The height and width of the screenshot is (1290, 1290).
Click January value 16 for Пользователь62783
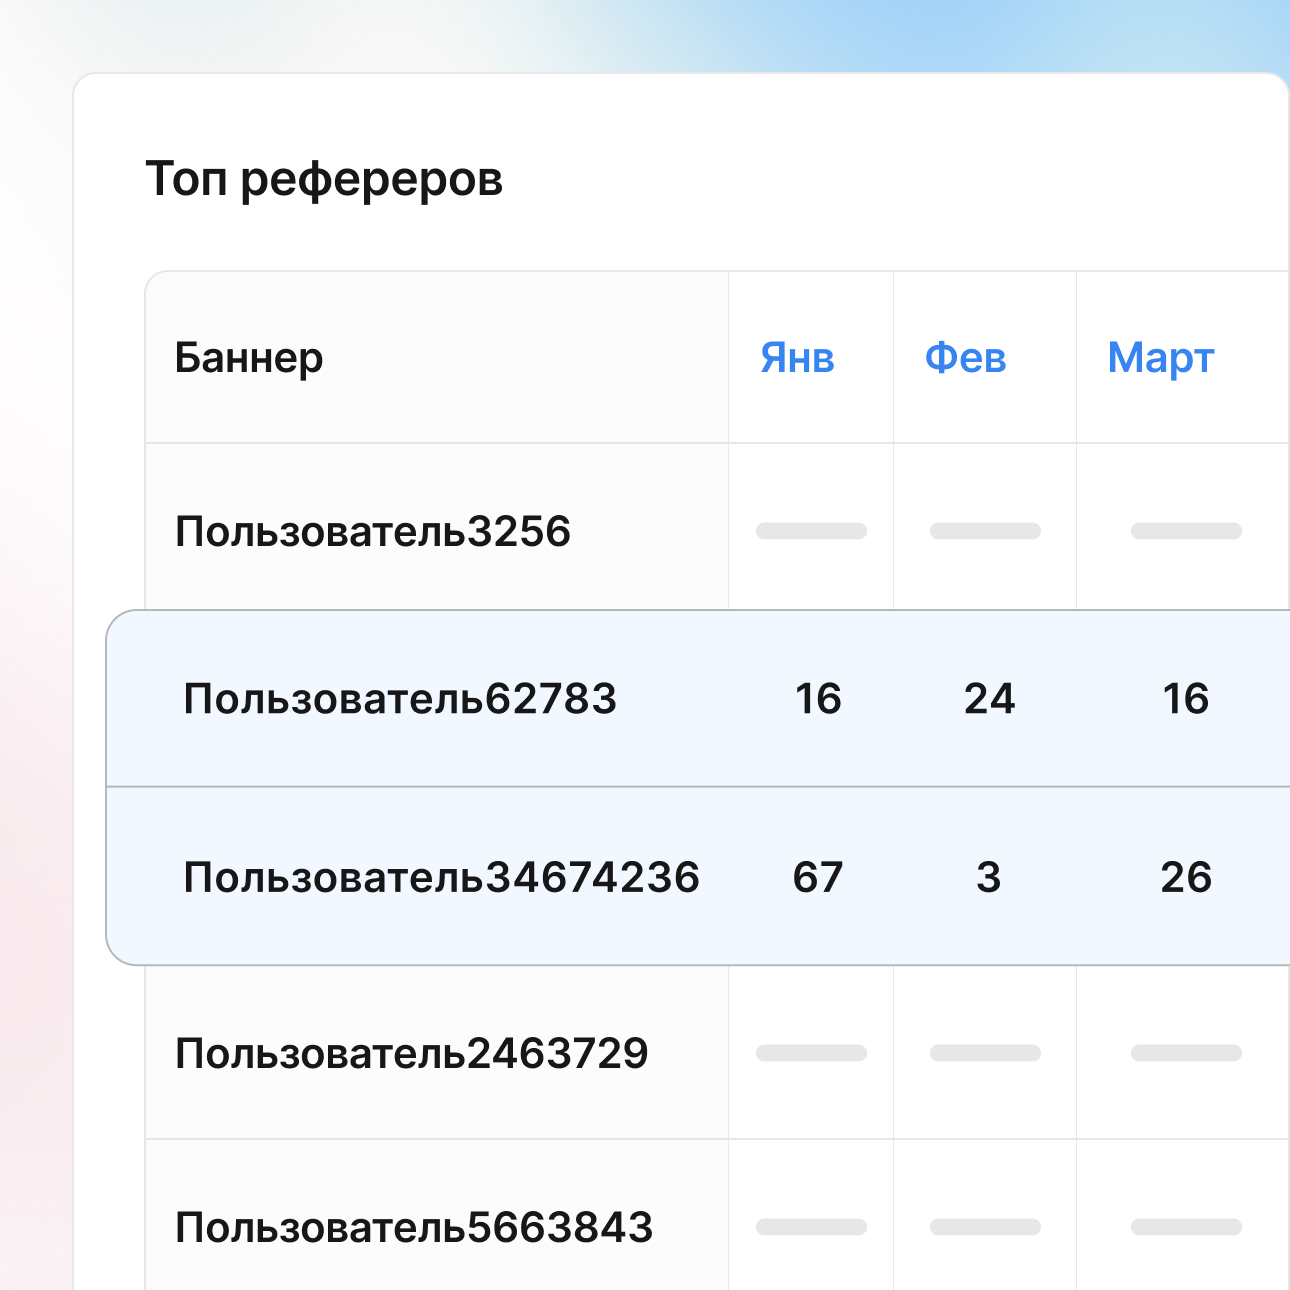click(x=818, y=698)
